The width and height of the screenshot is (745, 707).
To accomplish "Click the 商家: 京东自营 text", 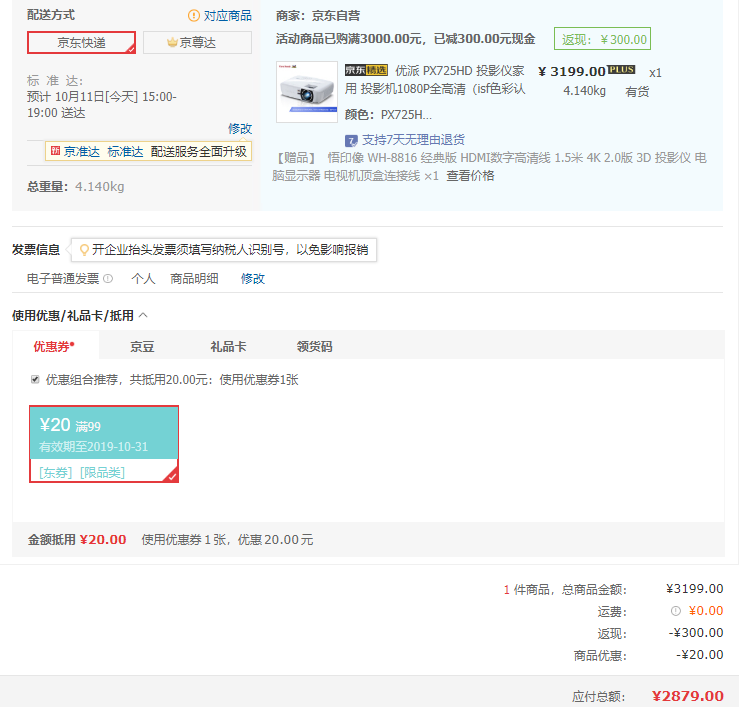I will click(x=318, y=16).
